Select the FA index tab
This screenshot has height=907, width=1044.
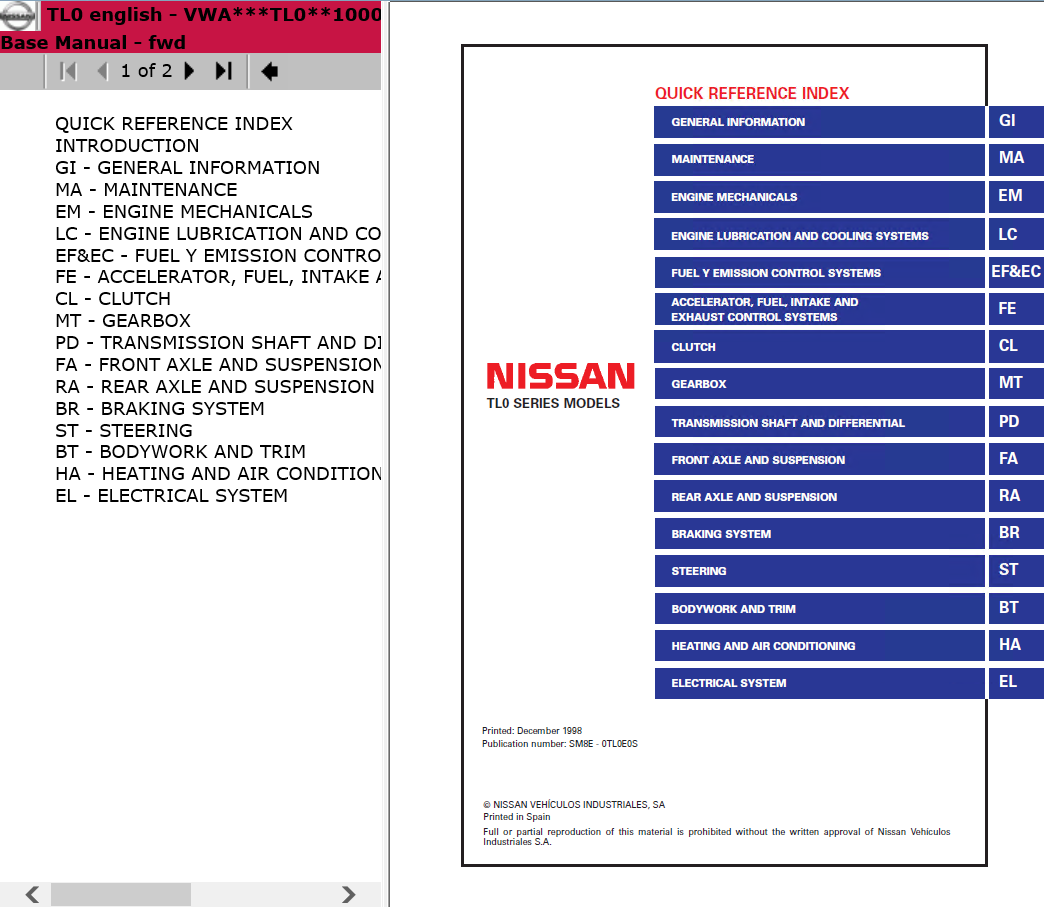1016,459
